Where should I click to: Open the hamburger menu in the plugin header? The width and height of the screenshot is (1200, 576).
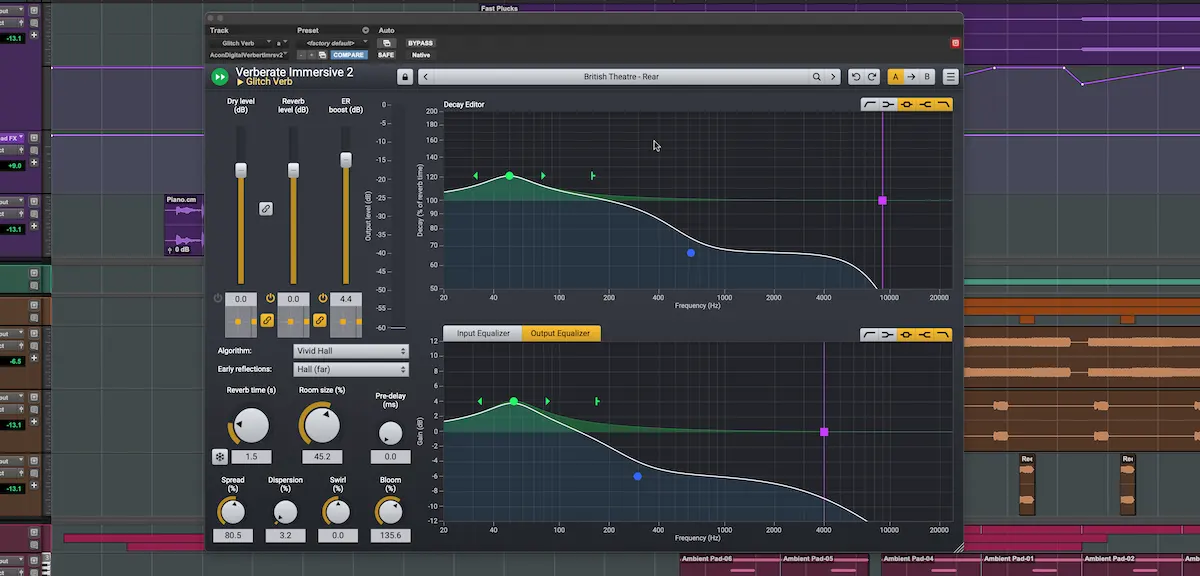tap(950, 77)
